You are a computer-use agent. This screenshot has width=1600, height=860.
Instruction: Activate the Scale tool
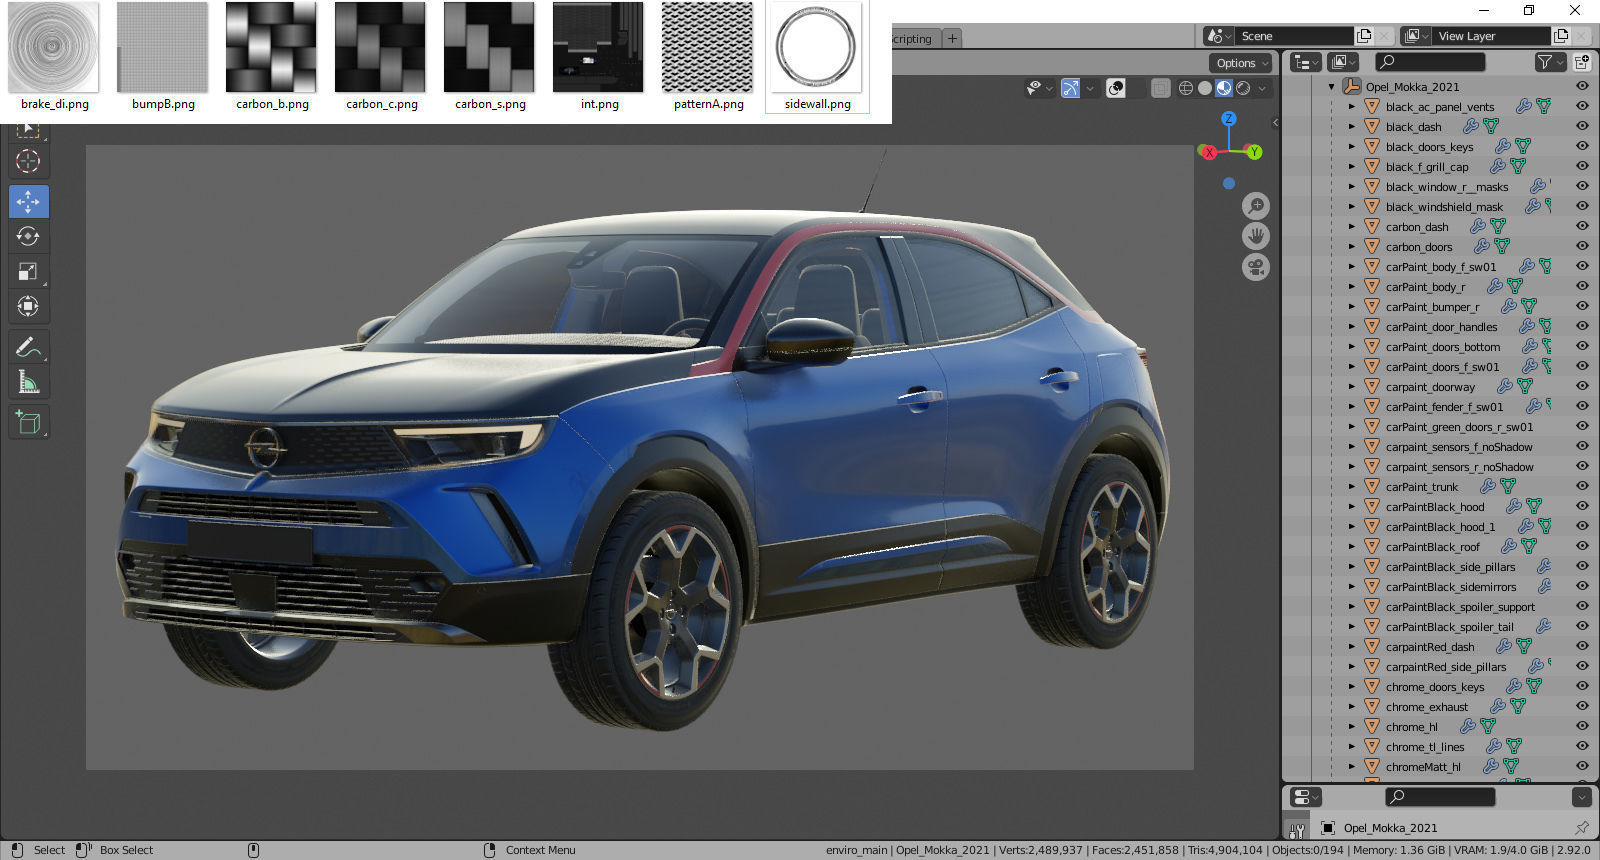28,271
